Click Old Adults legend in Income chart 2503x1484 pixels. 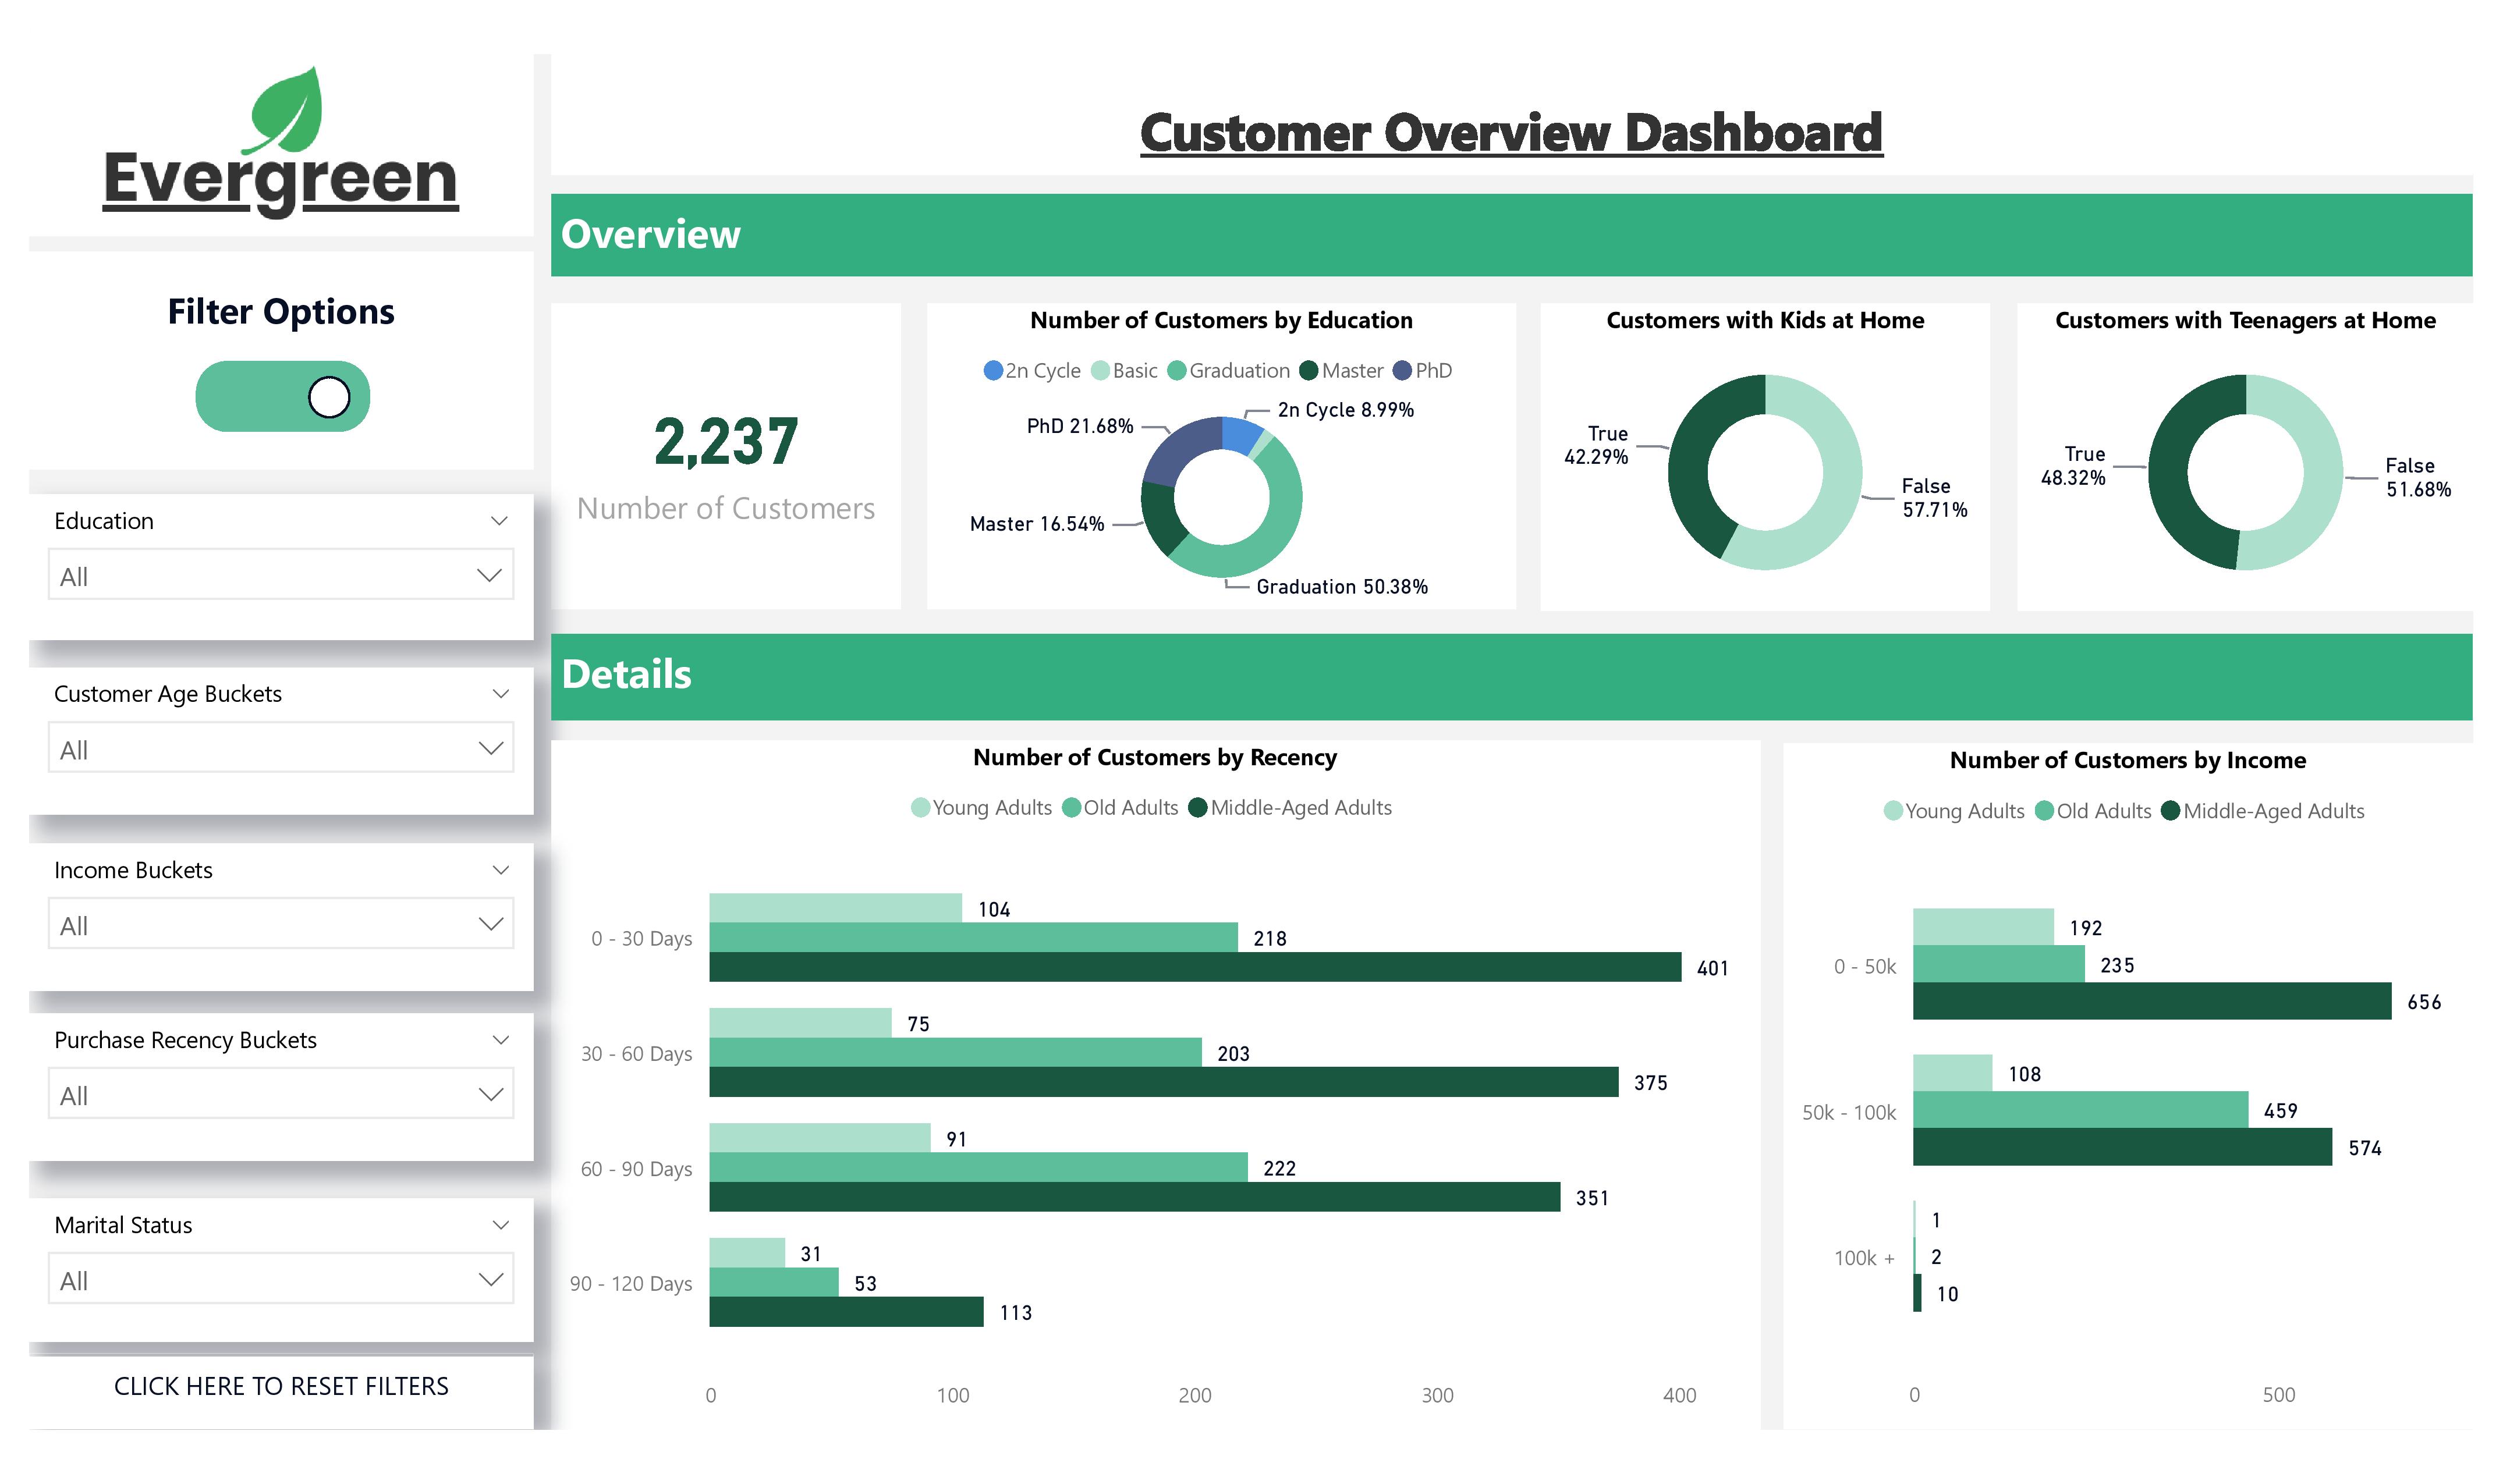(x=2093, y=811)
